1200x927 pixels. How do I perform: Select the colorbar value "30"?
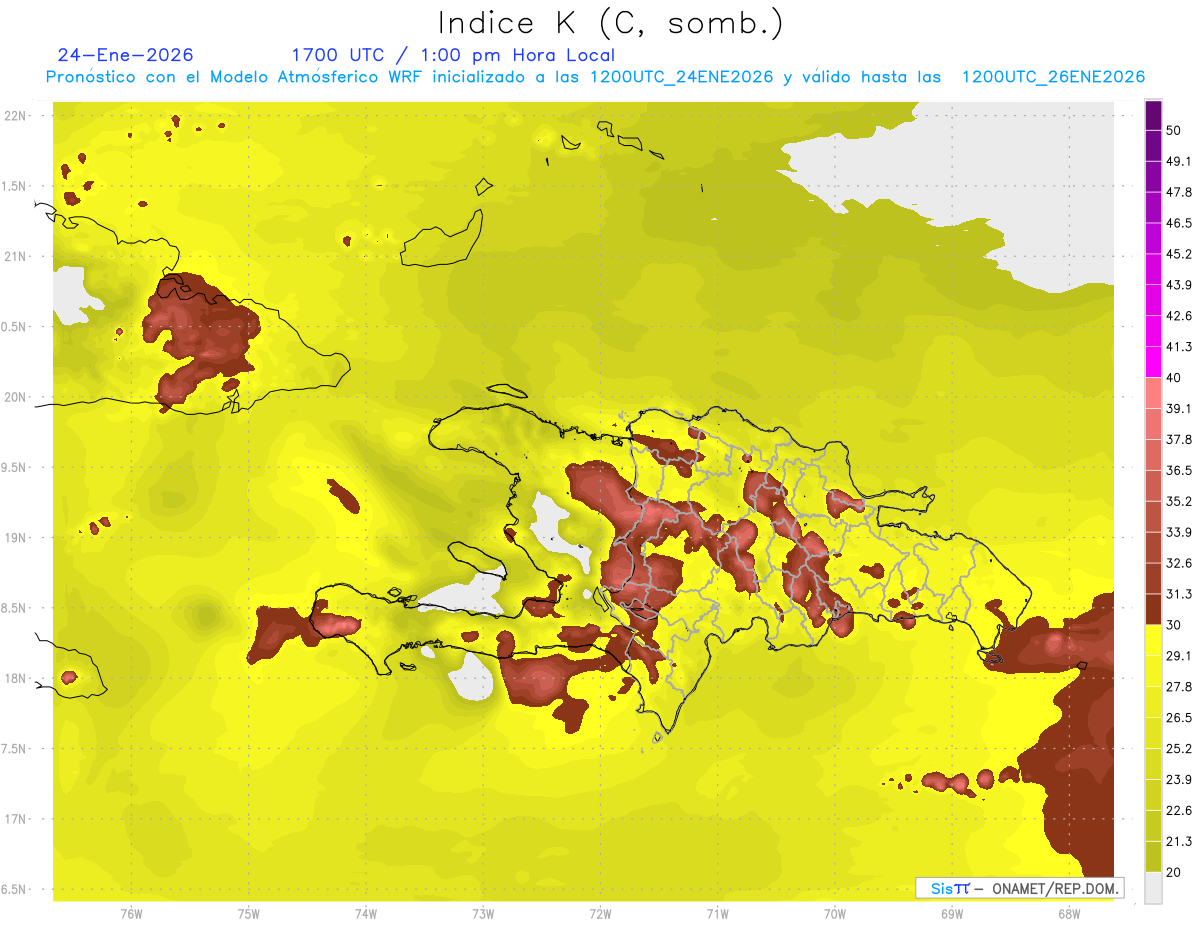(x=1174, y=625)
